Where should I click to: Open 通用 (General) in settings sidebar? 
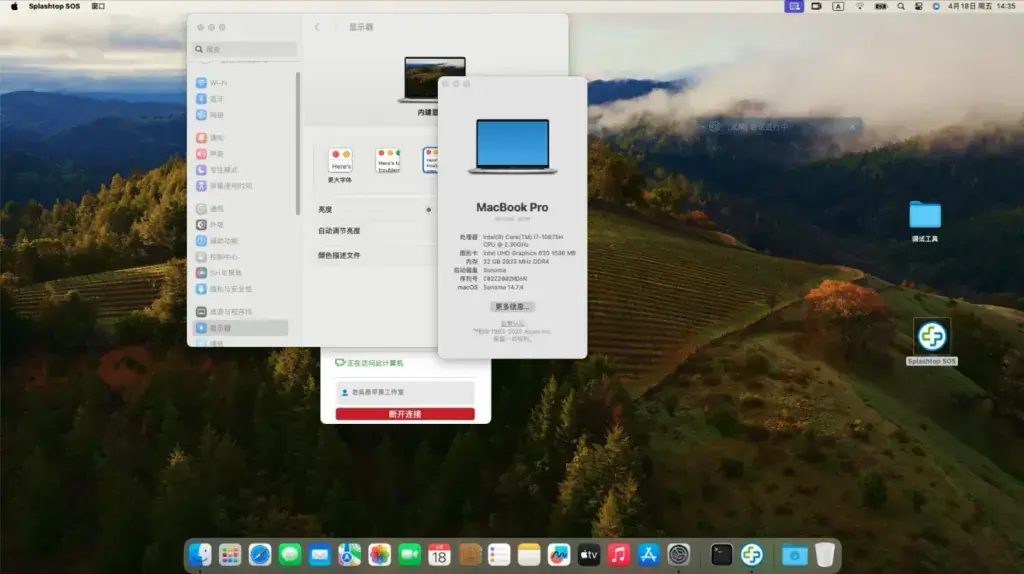tap(210, 209)
